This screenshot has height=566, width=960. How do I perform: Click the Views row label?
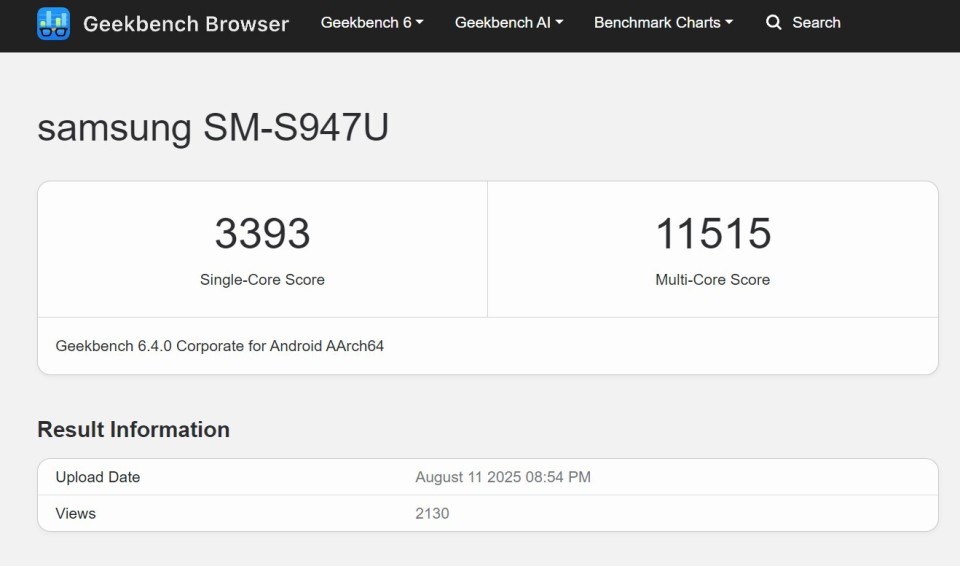75,513
